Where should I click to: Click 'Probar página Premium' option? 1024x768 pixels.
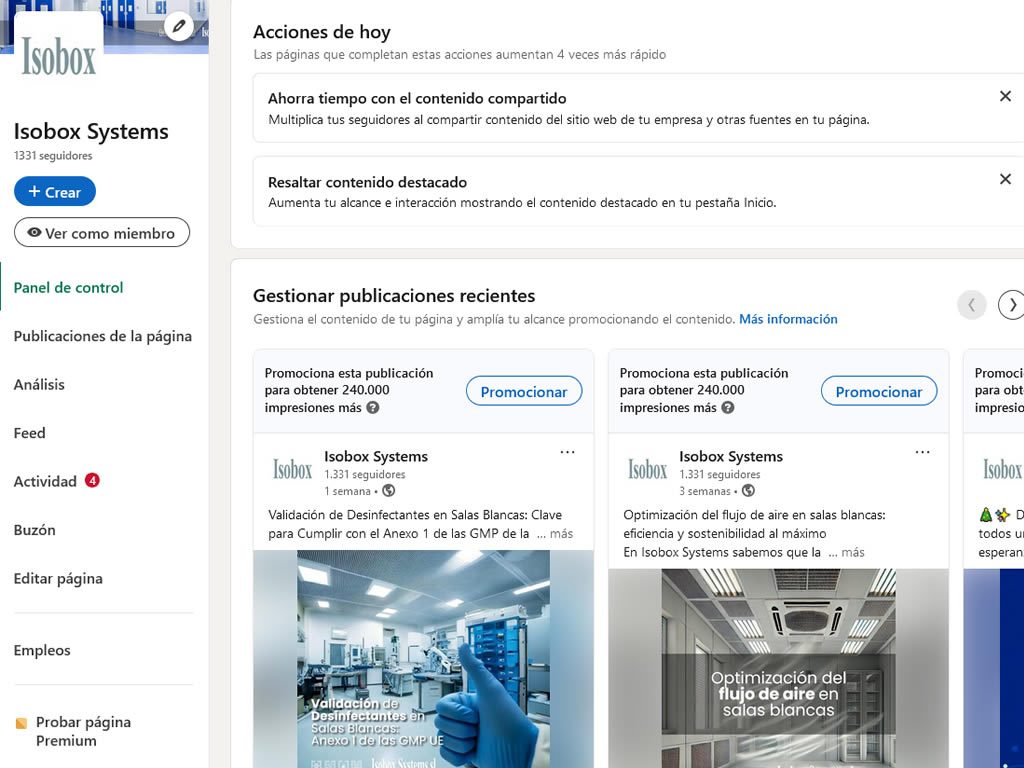click(x=83, y=731)
